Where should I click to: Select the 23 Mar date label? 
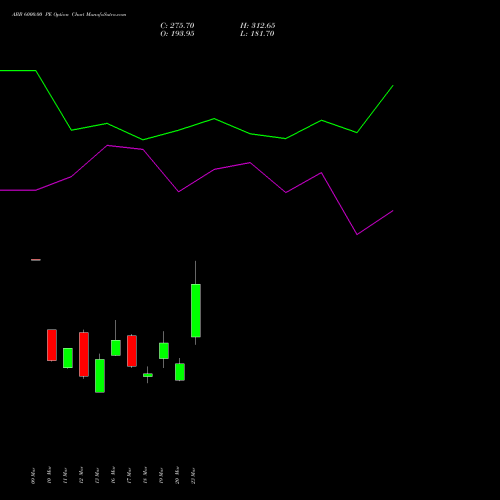click(193, 475)
